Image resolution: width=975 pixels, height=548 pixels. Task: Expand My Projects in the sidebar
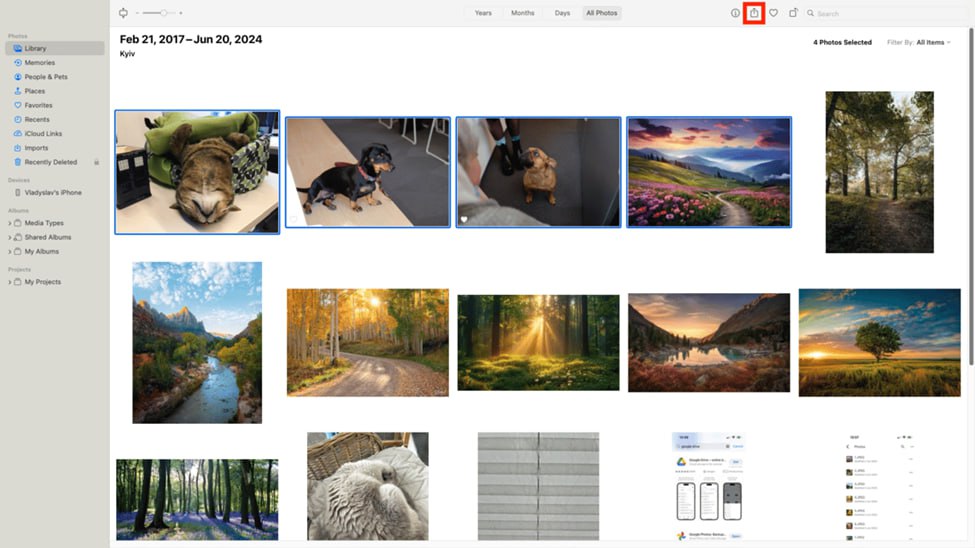(x=42, y=282)
